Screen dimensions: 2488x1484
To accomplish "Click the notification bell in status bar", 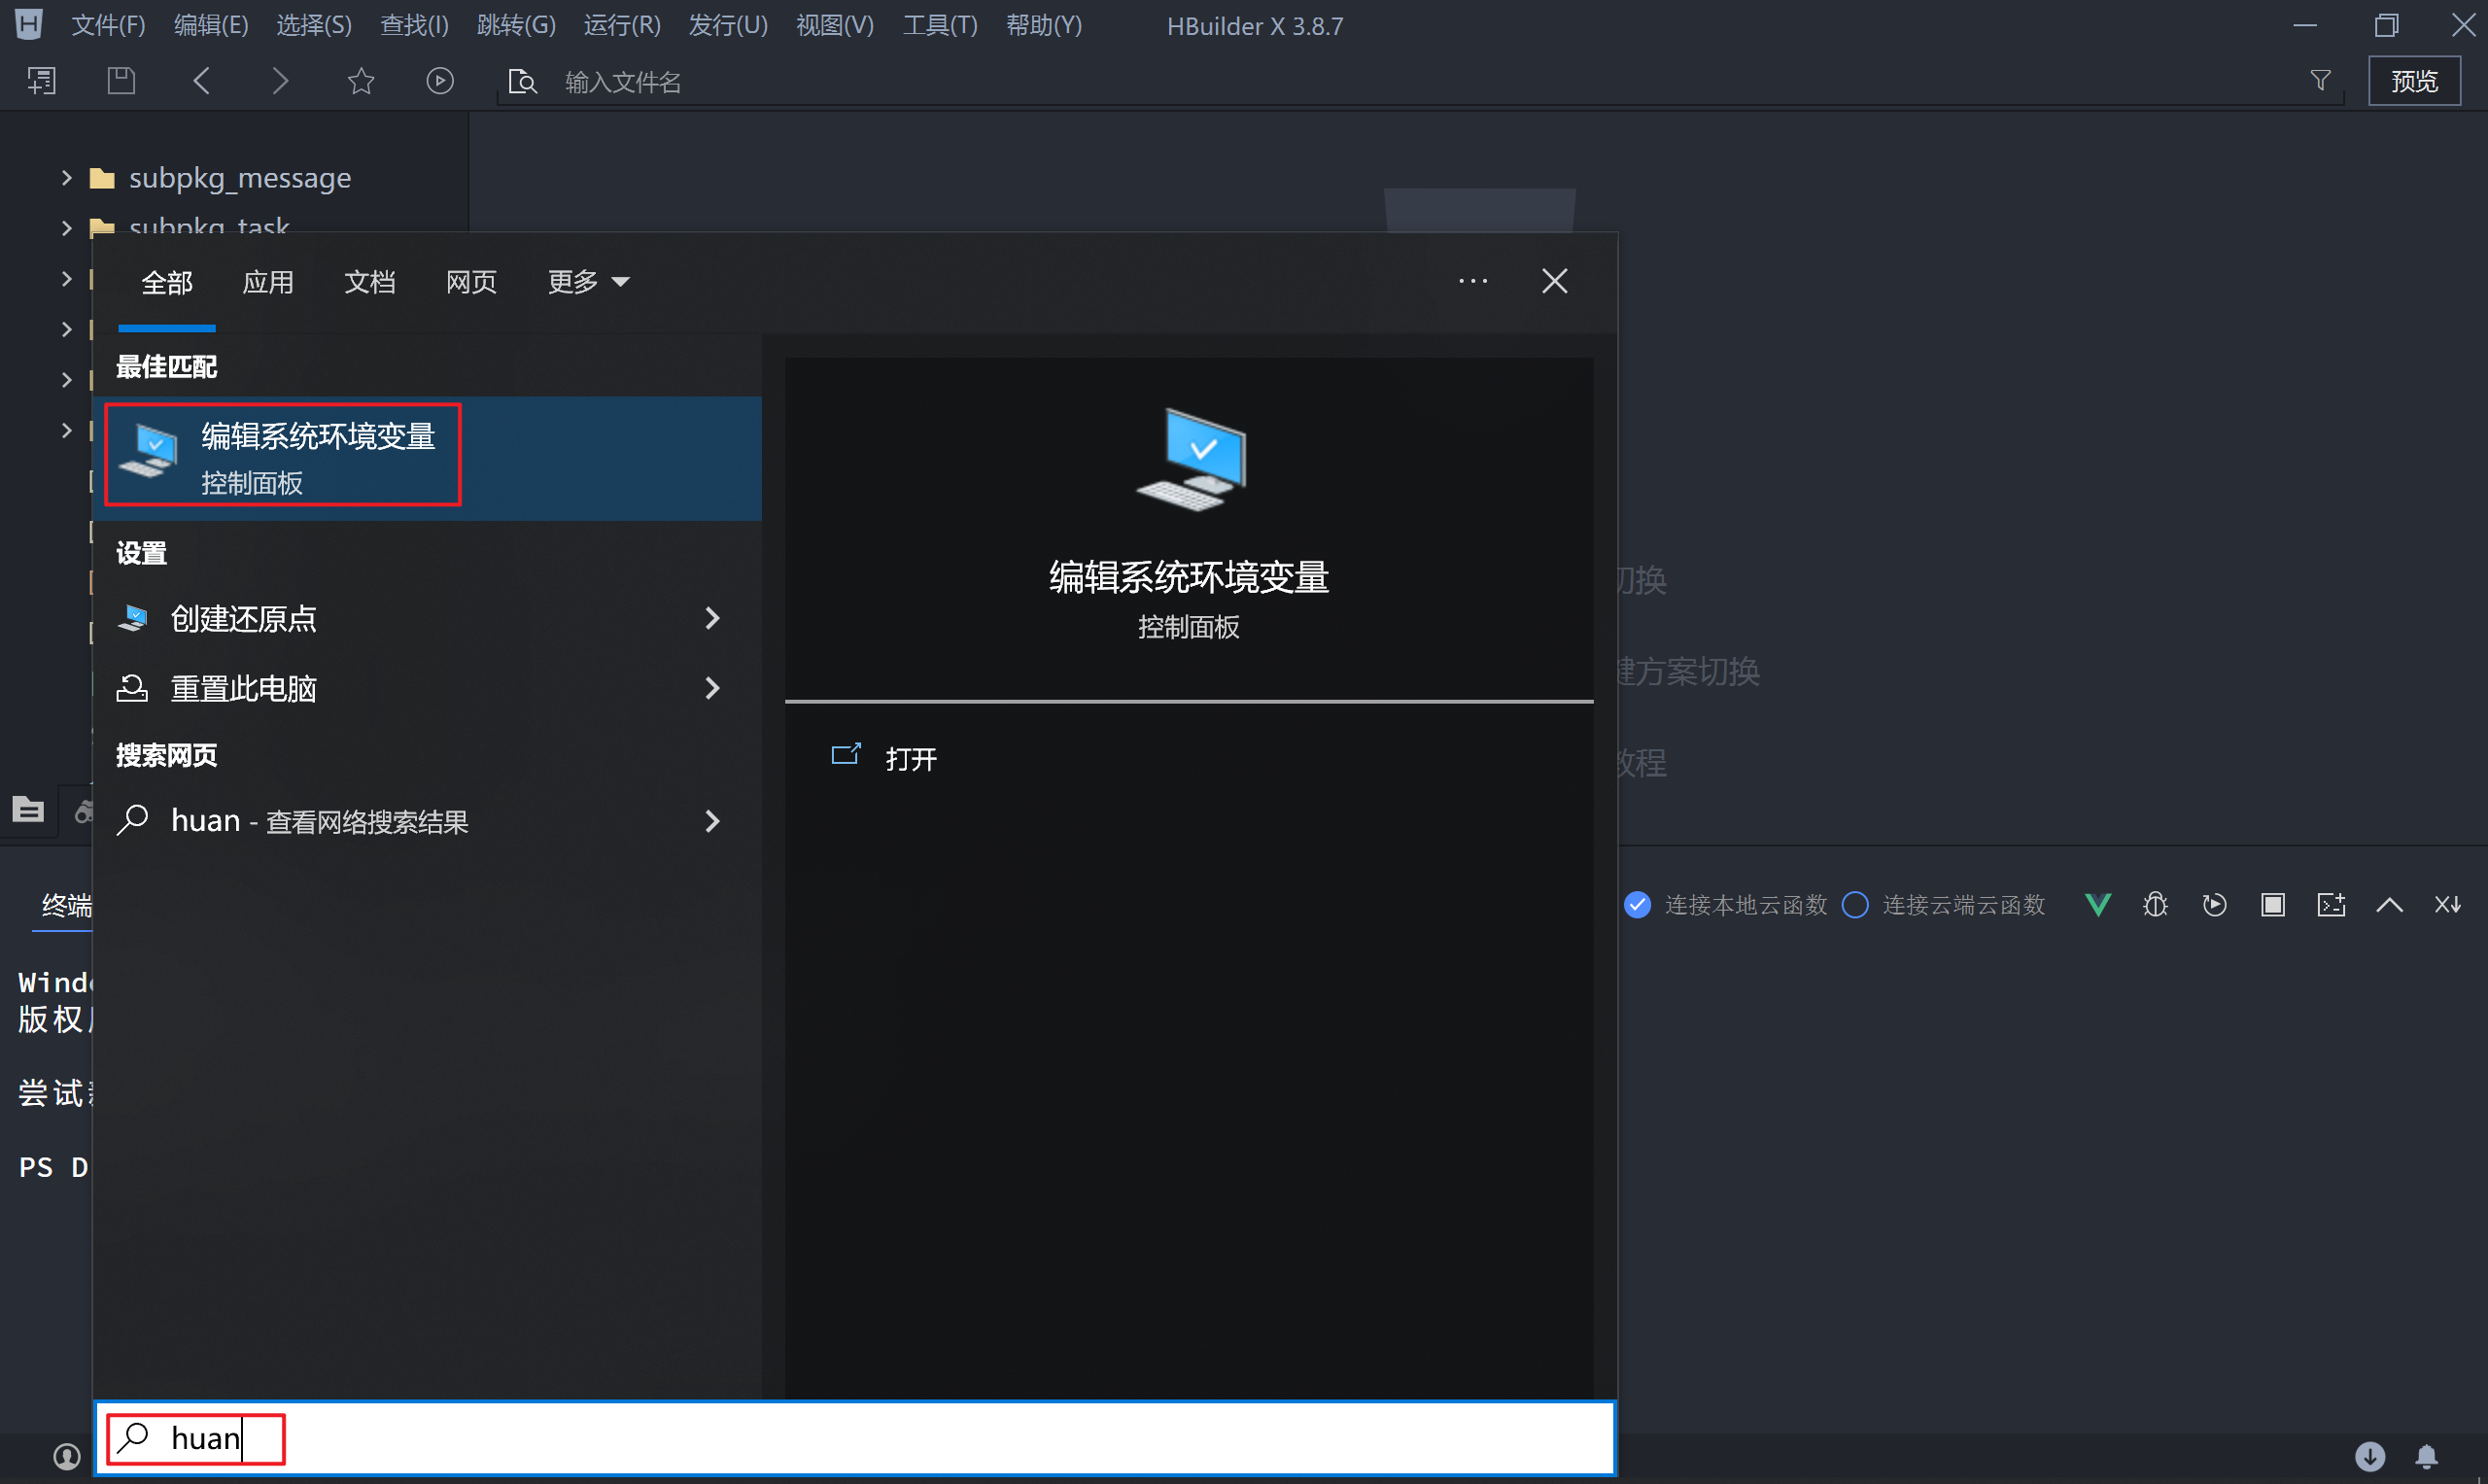I will [2427, 1456].
